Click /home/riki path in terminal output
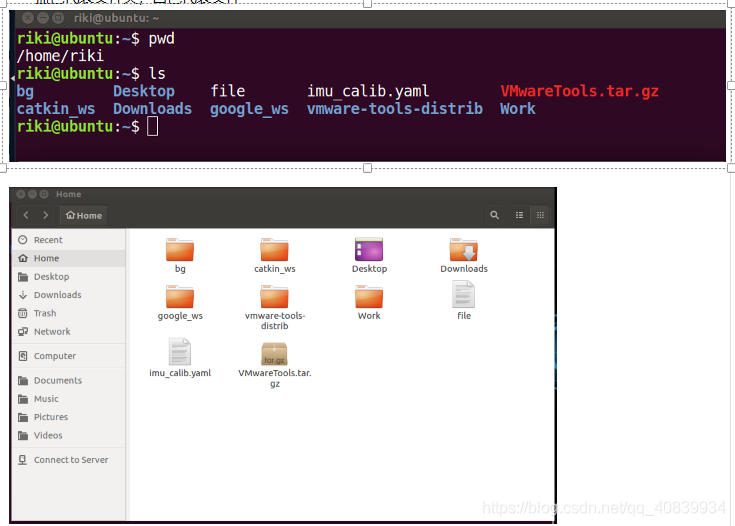The width and height of the screenshot is (735, 526). [60, 56]
